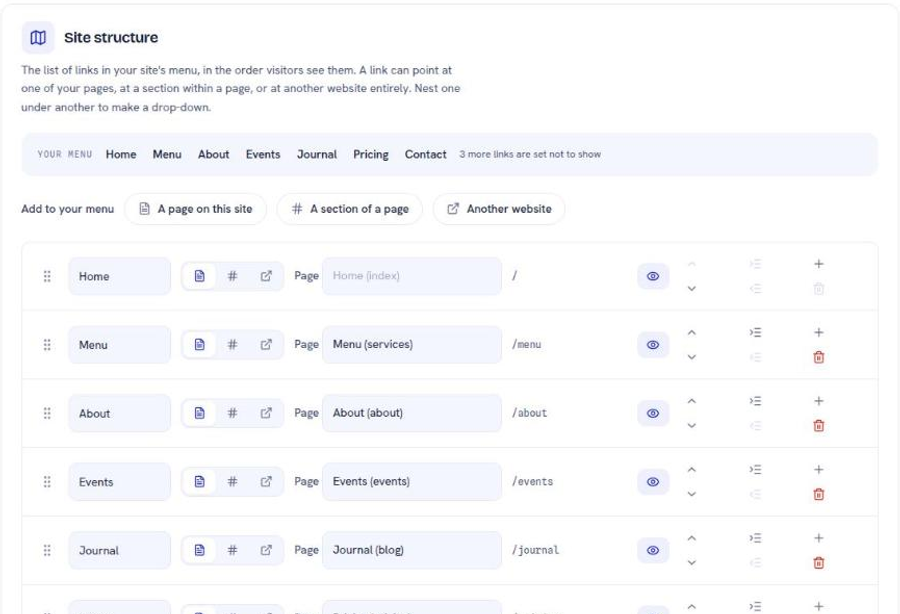Image resolution: width=900 pixels, height=614 pixels.
Task: Click Contact in the menu preview
Action: [x=425, y=154]
